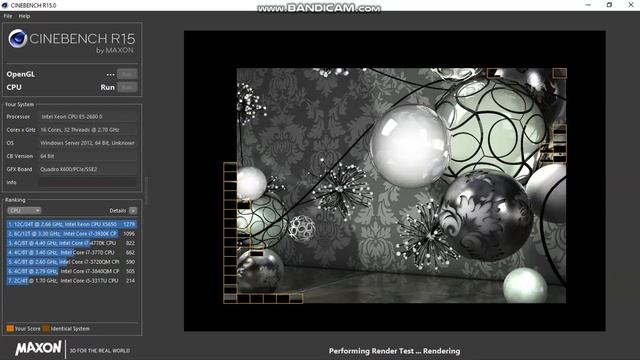Image resolution: width=640 pixels, height=360 pixels.
Task: Select the Core i7-3720QM ranking row
Action: [x=72, y=262]
